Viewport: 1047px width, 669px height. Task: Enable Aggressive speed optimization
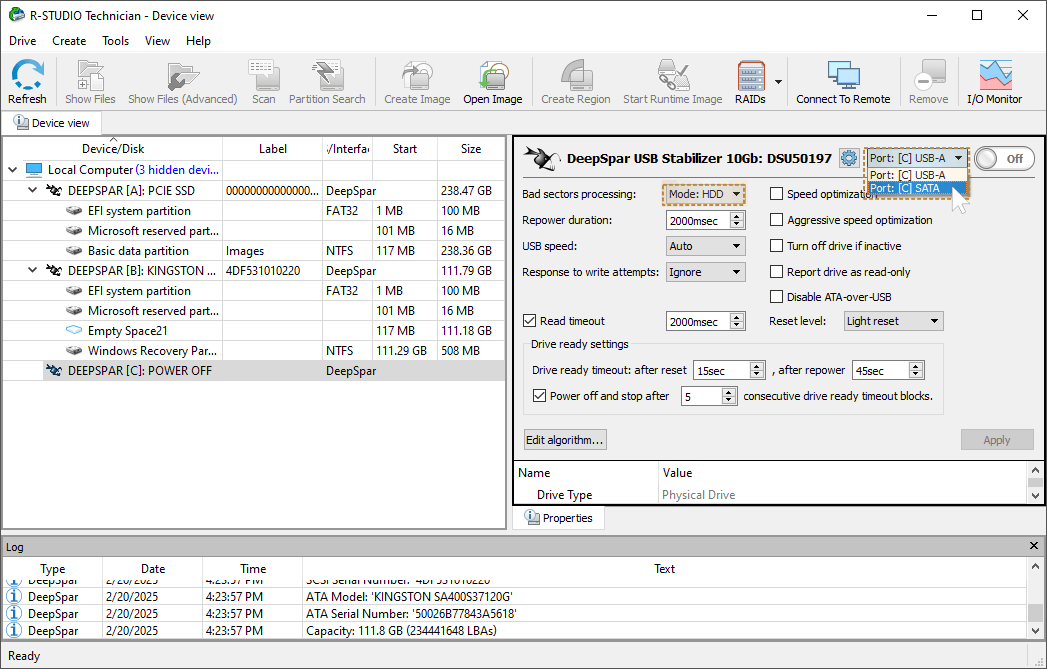pos(776,220)
